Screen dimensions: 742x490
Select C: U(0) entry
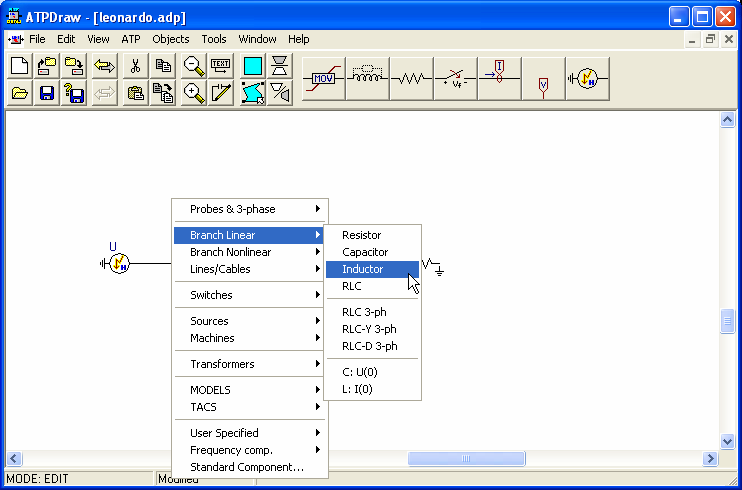tap(372, 373)
